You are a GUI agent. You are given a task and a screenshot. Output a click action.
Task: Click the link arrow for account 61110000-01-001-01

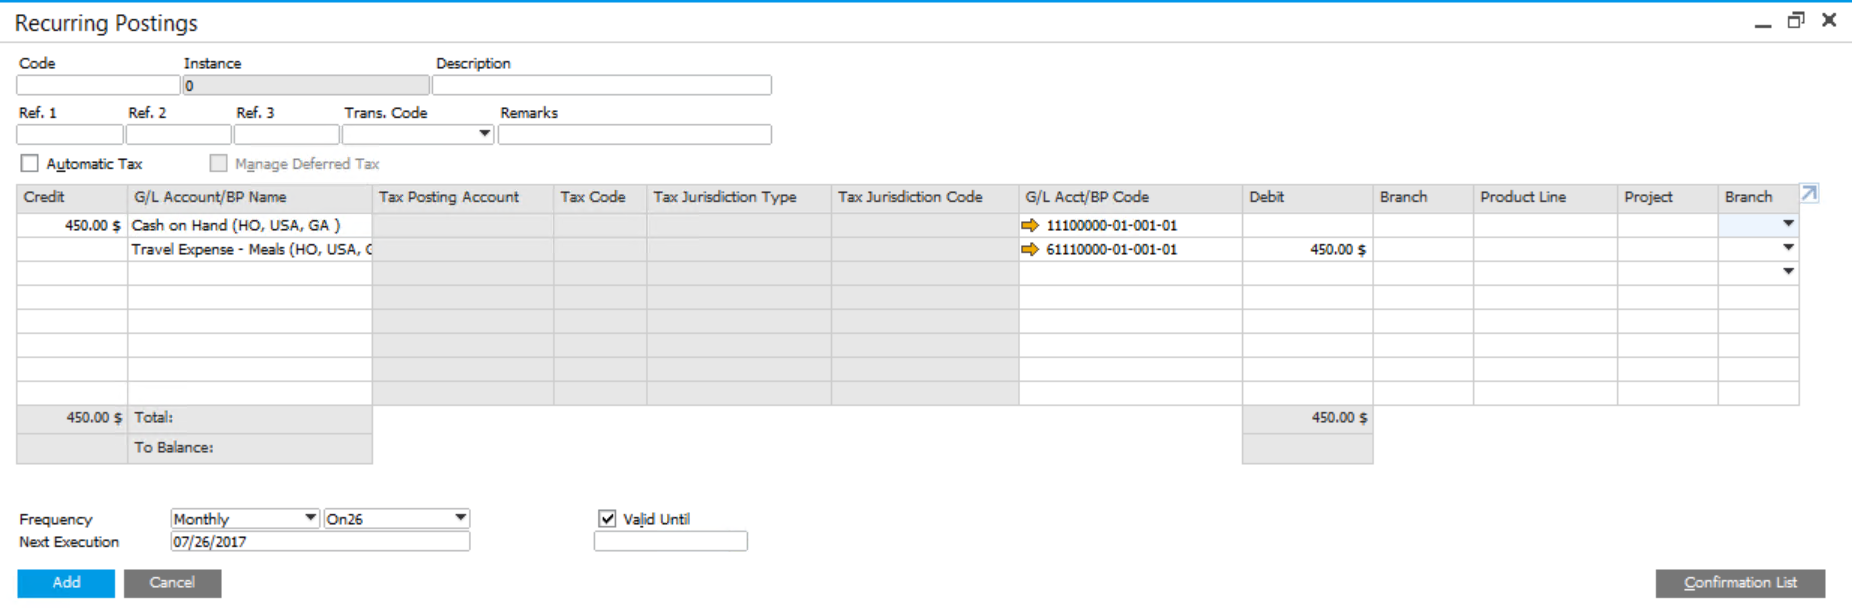[1030, 250]
